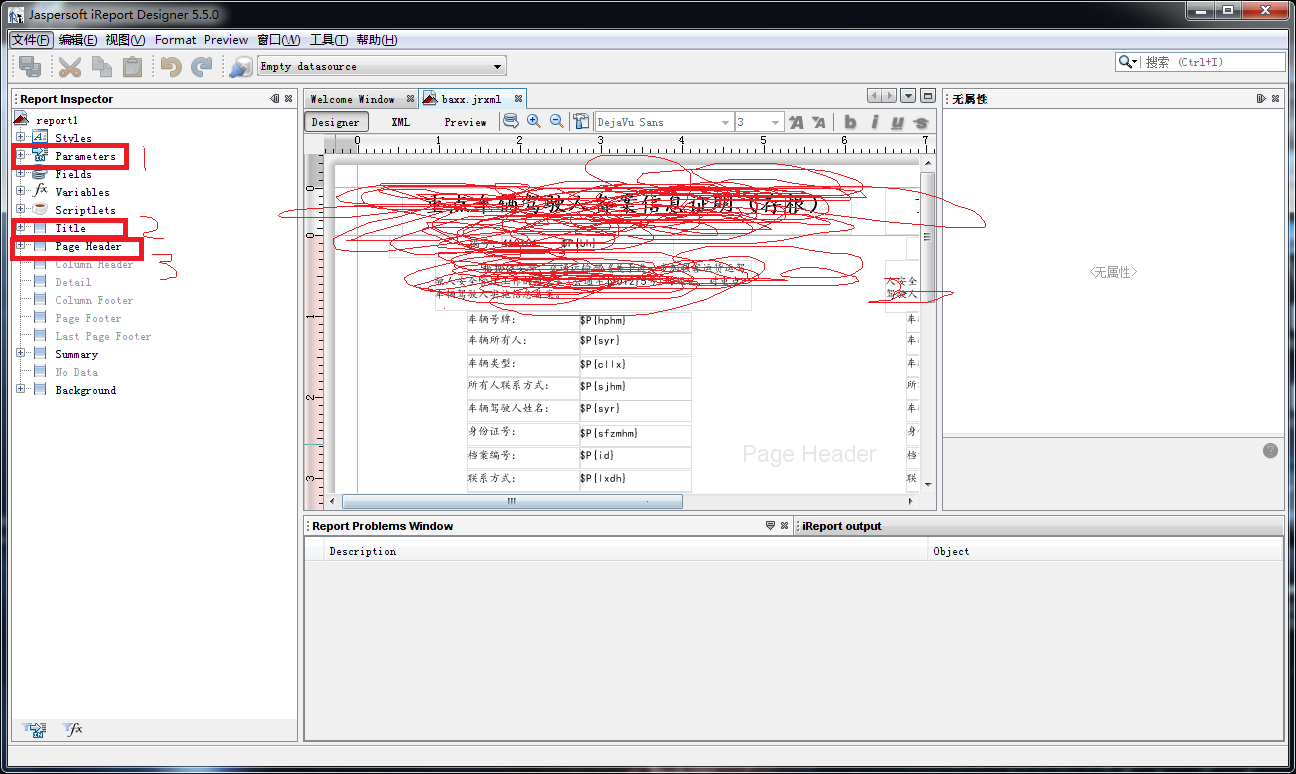Click the Copy toolbar icon
1296x774 pixels.
tap(101, 67)
